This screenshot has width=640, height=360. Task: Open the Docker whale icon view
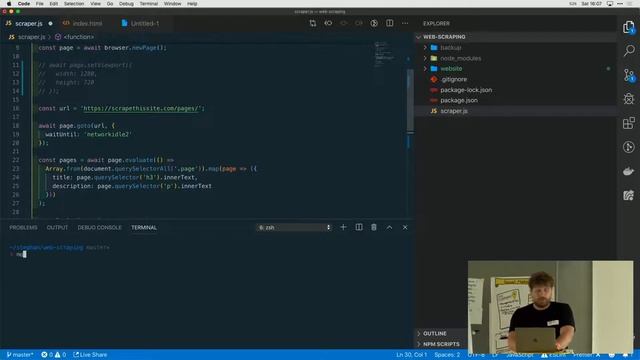tap(629, 171)
